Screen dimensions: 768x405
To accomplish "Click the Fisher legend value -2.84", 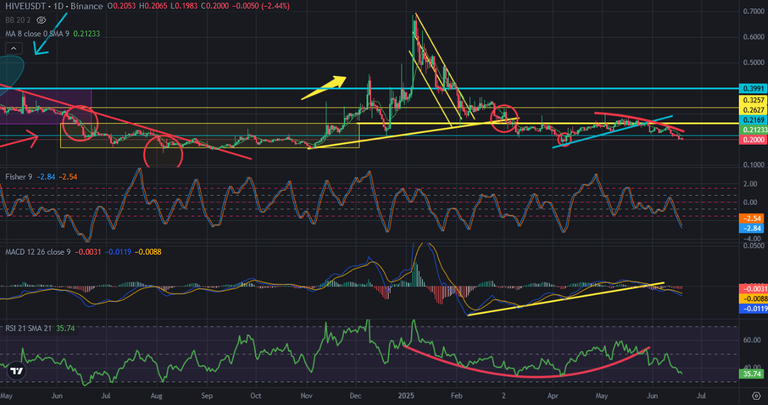I will pos(46,177).
